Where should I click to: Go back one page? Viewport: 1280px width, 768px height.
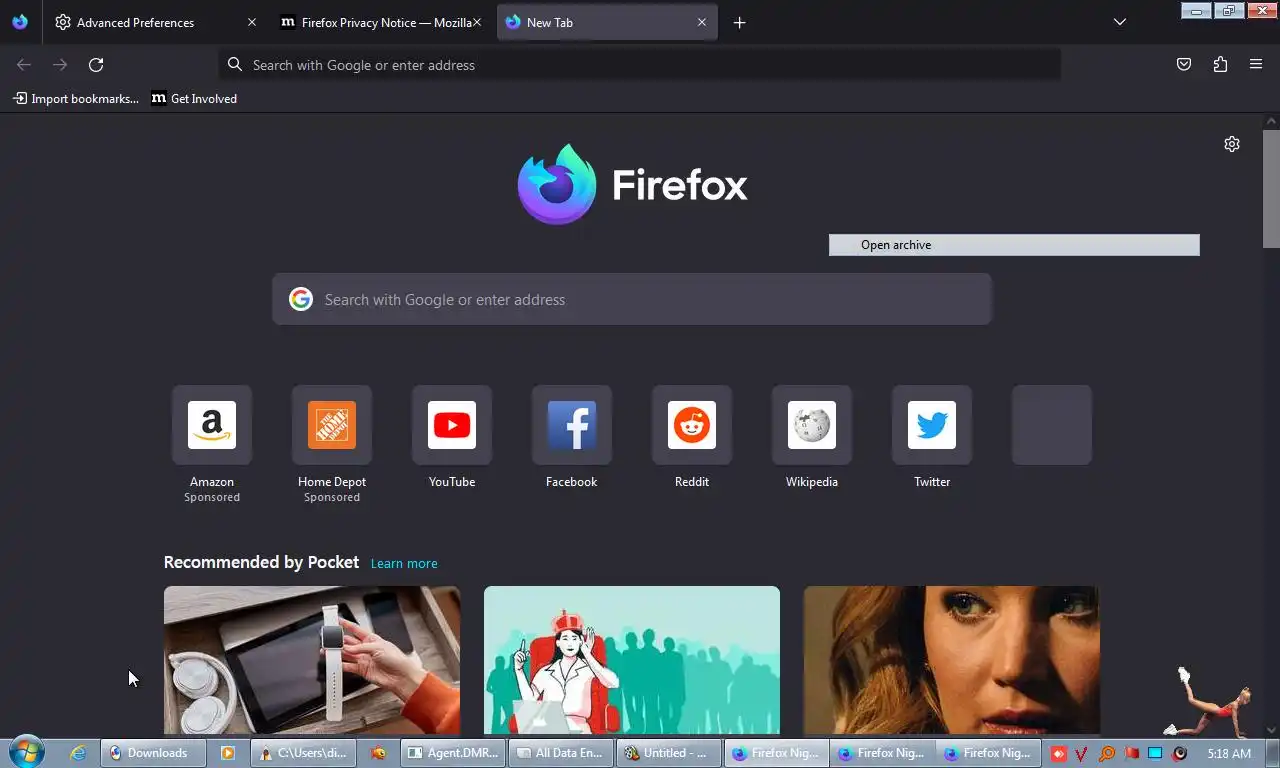click(24, 65)
